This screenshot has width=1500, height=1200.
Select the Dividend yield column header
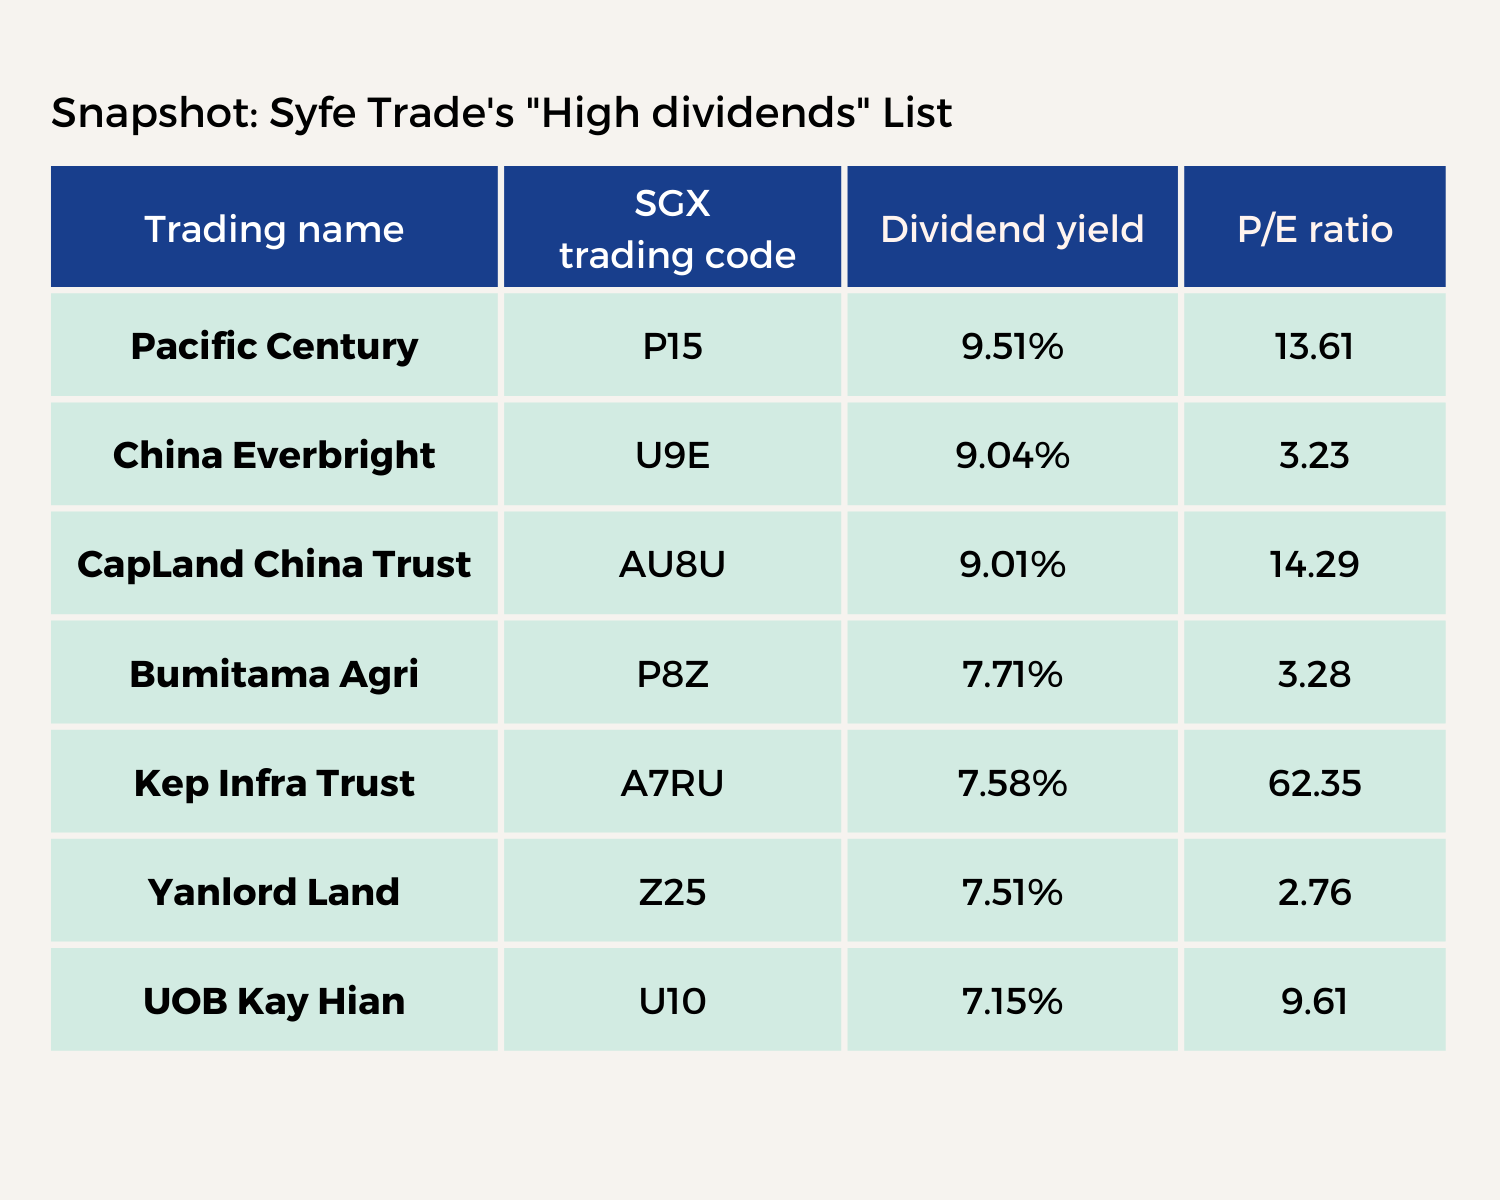(1012, 229)
